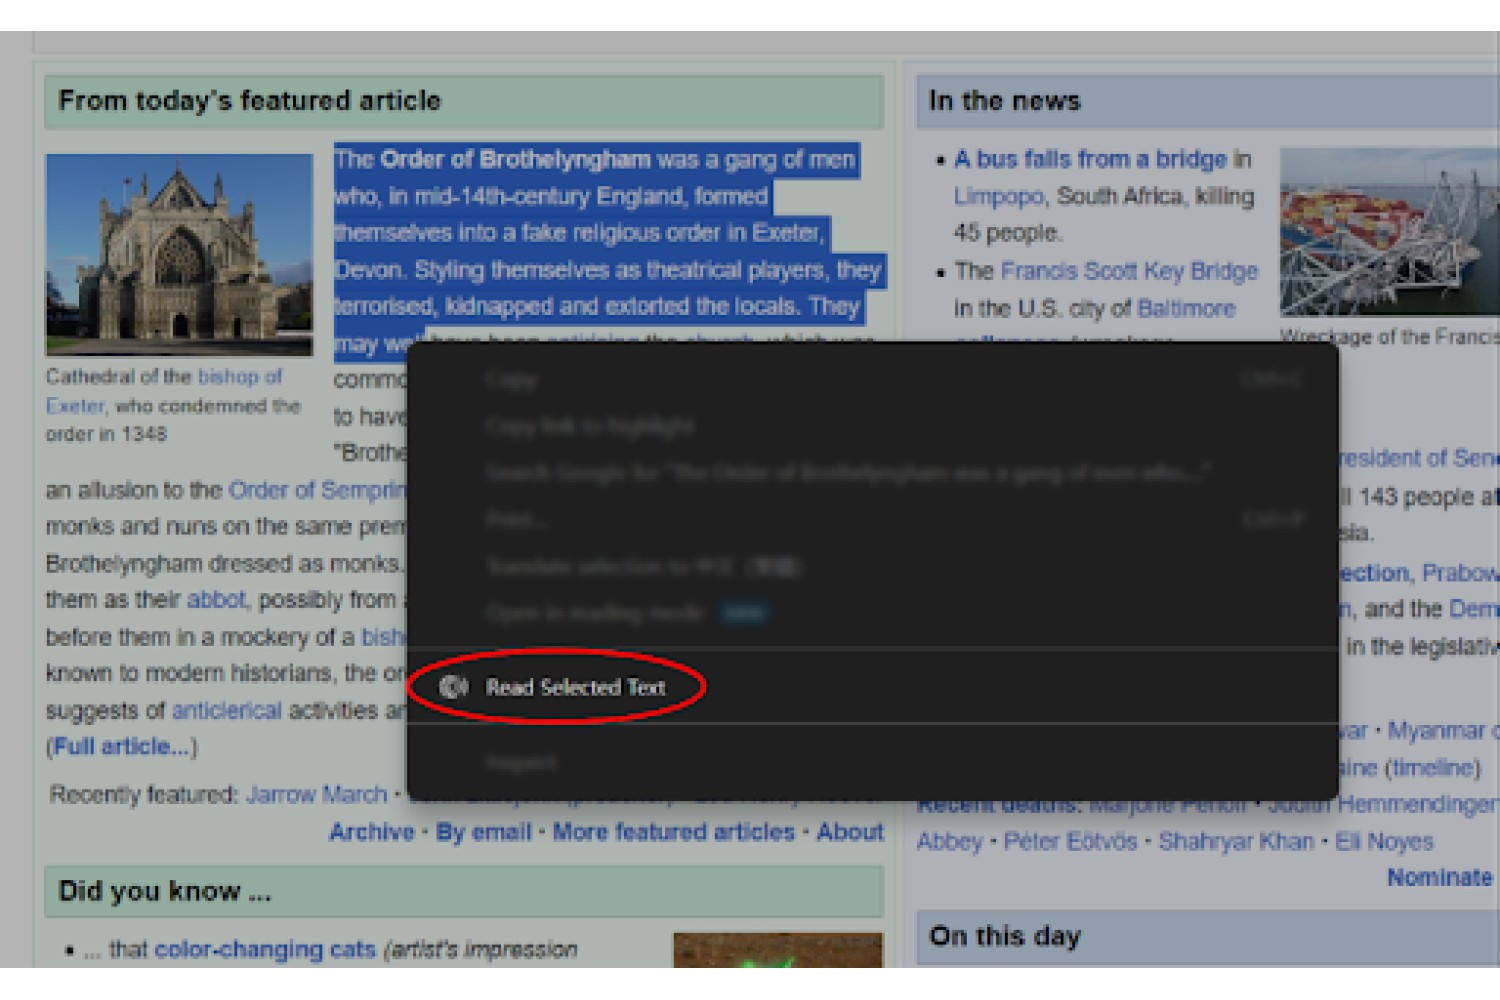Follow the Limpopo link
The width and height of the screenshot is (1500, 1000).
point(998,196)
